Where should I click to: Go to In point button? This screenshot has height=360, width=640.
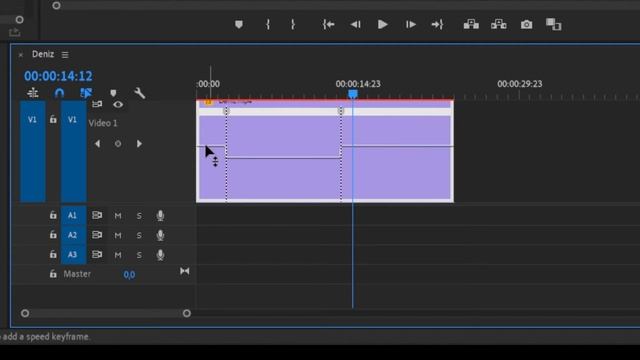(329, 24)
